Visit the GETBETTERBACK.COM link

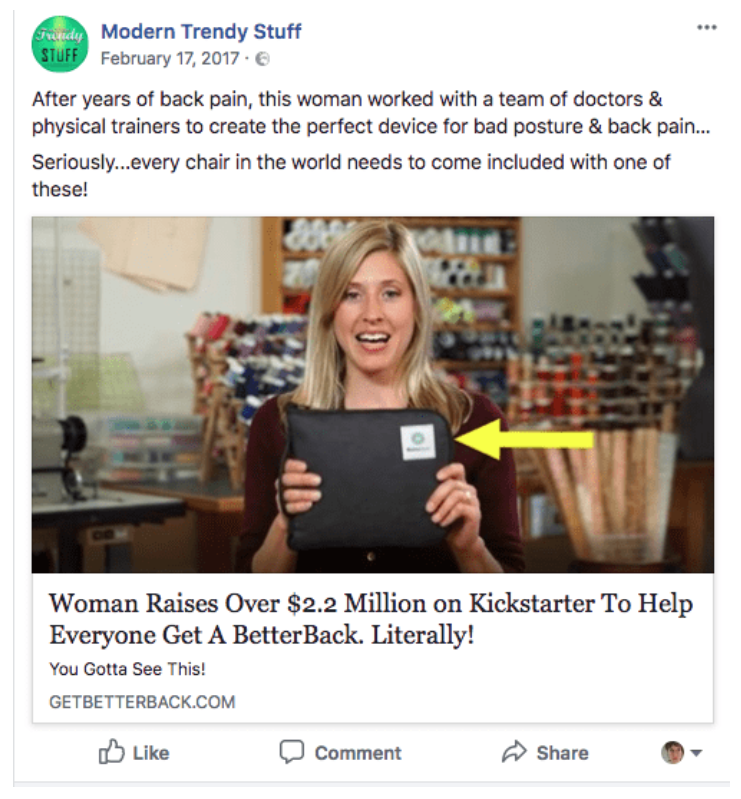coord(142,702)
